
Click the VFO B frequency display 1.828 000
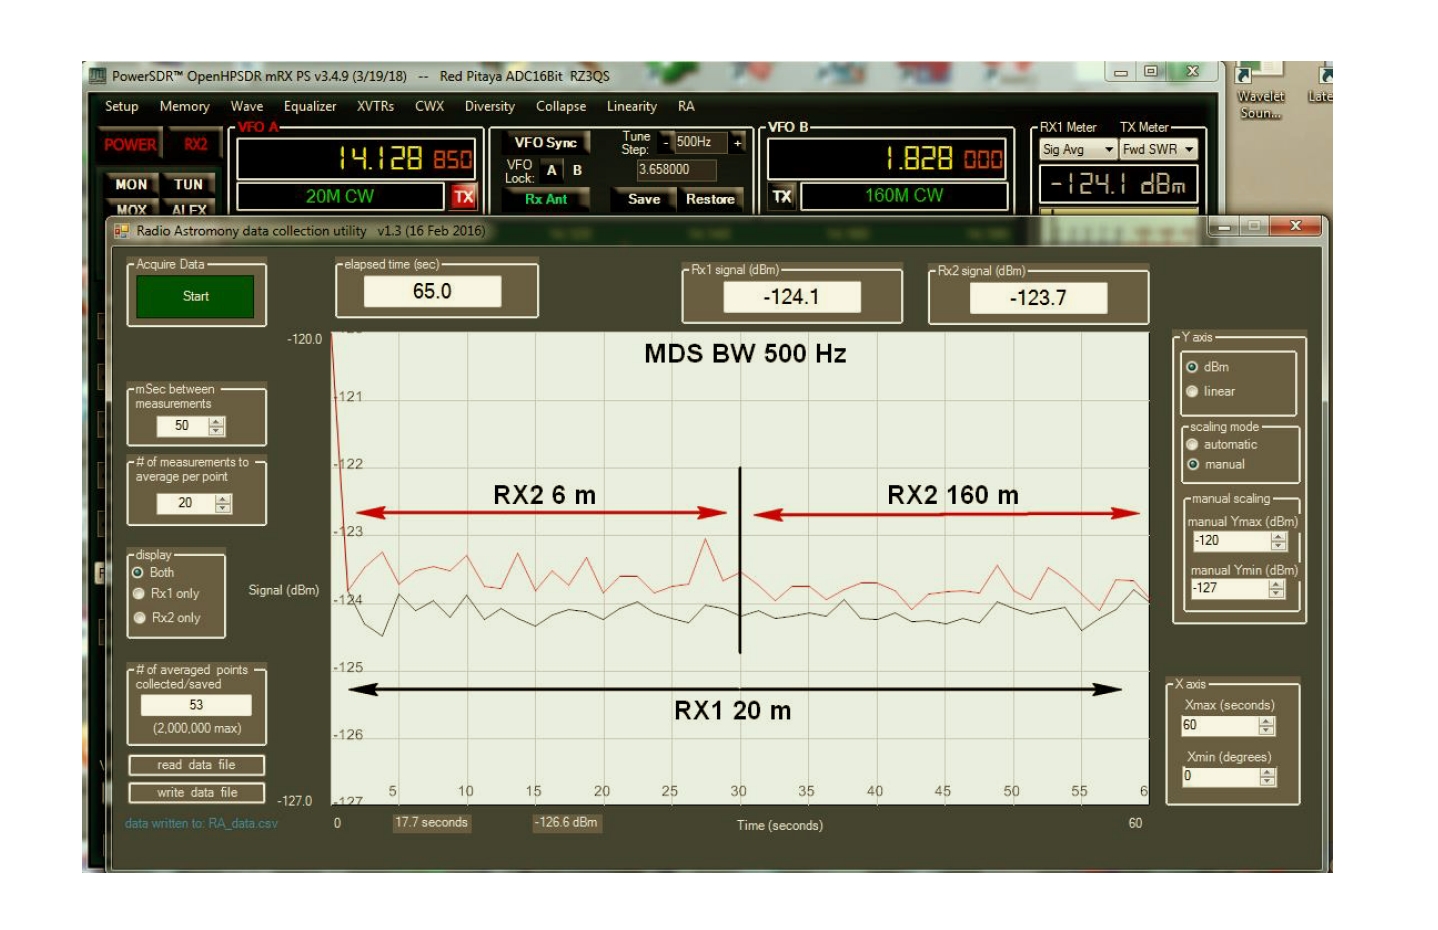(x=886, y=158)
